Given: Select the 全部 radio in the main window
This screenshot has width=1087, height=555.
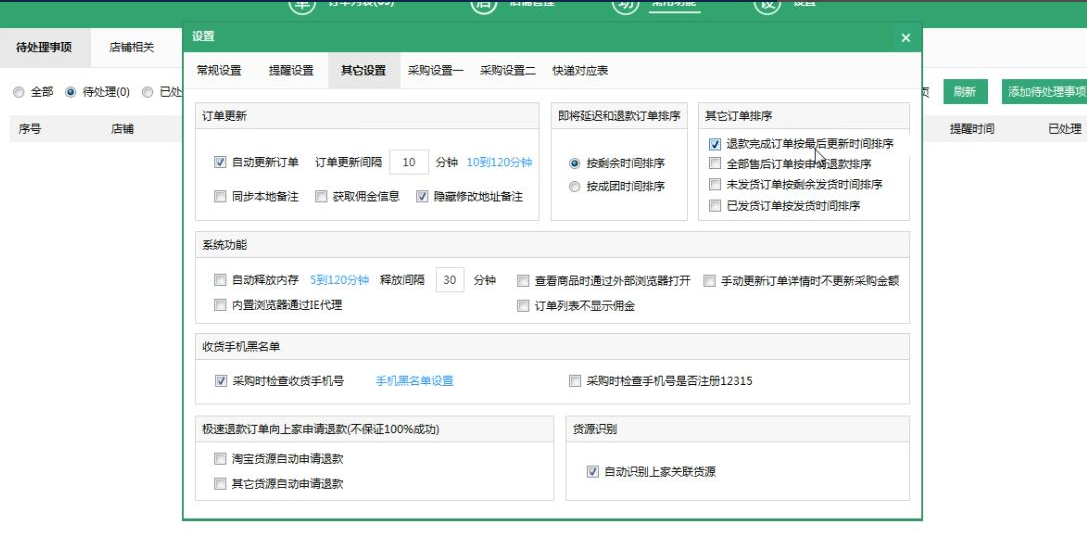Looking at the screenshot, I should [x=19, y=92].
